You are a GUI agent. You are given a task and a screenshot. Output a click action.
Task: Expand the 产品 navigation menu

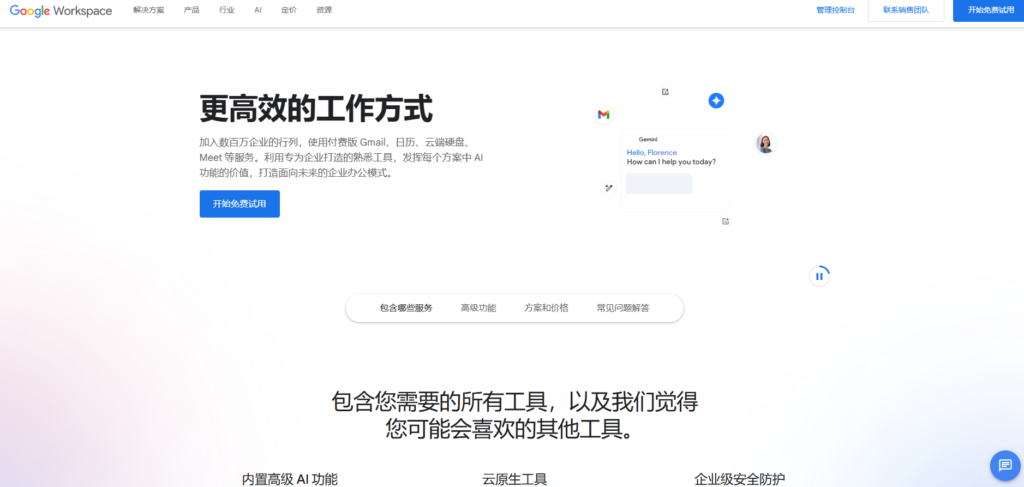click(192, 10)
